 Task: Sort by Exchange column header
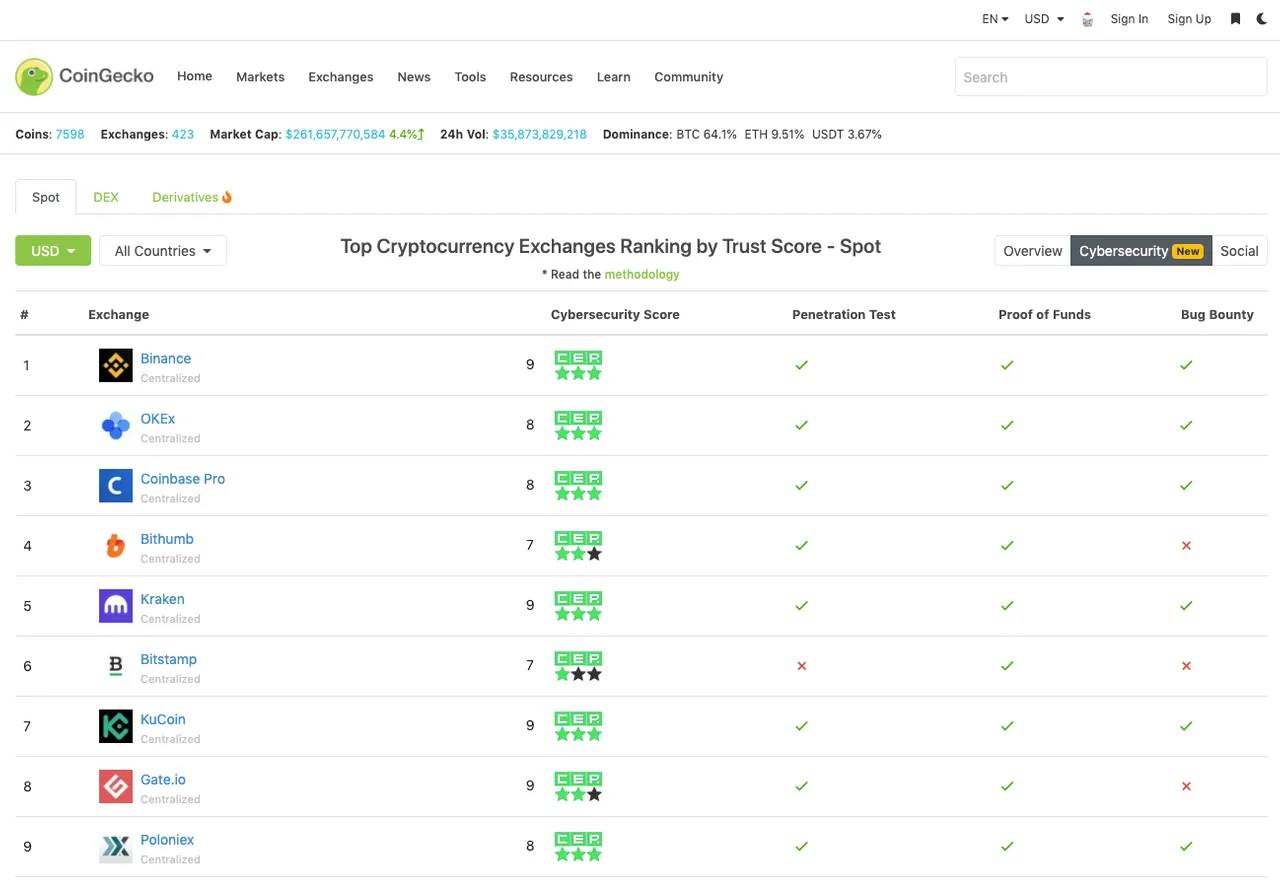pyautogui.click(x=118, y=314)
